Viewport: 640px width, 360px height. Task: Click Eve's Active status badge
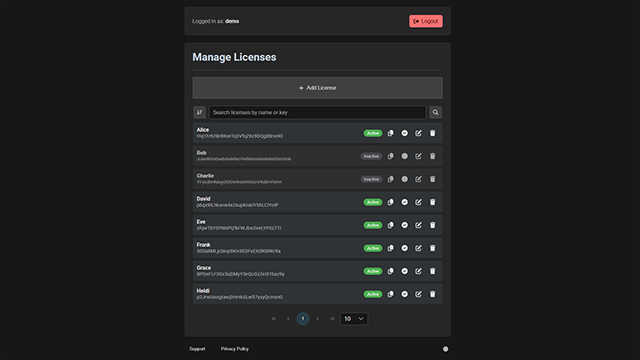coord(373,225)
